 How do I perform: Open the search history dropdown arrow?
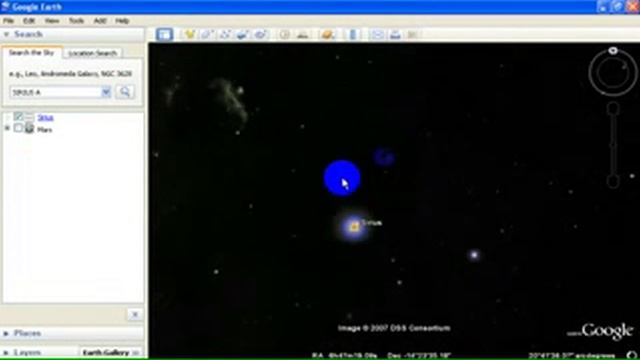click(106, 92)
